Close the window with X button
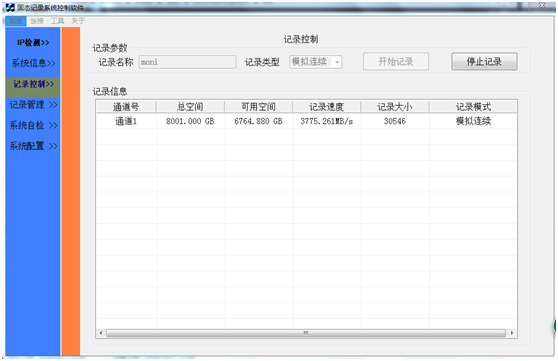This screenshot has height=361, width=558. click(542, 5)
